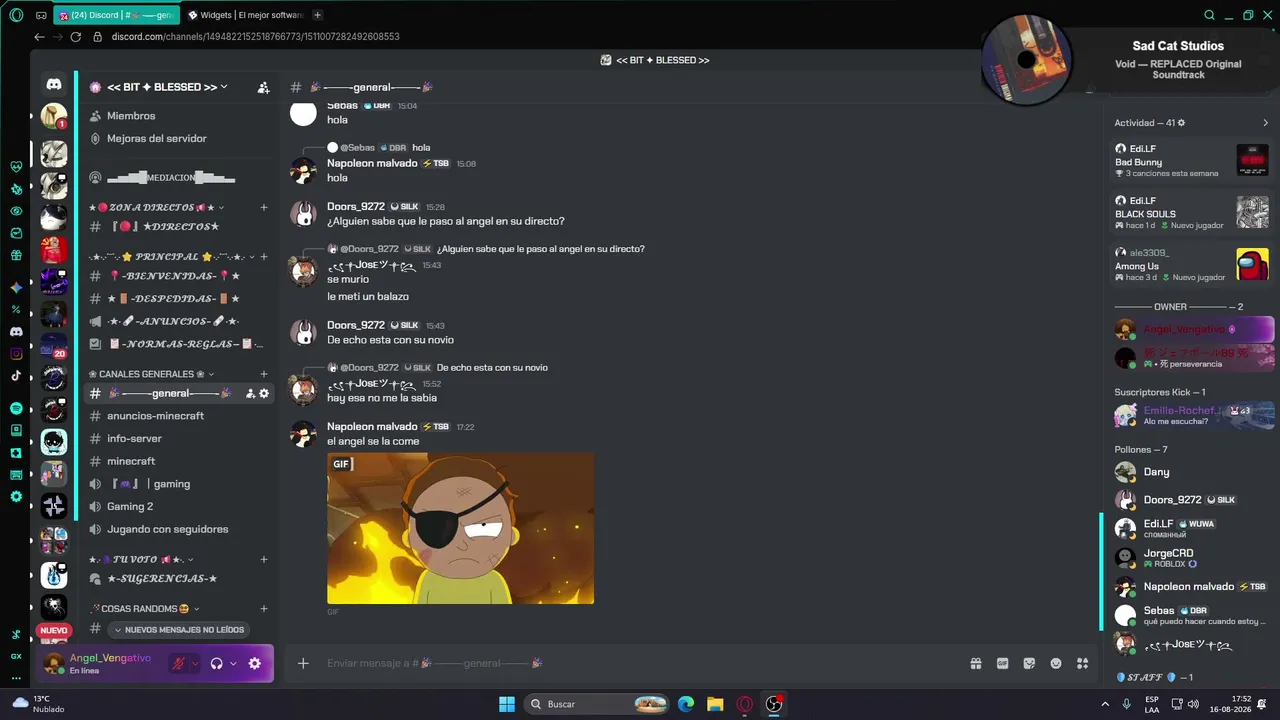This screenshot has width=1280, height=720.
Task: Open File Explorer from the taskbar
Action: [715, 704]
